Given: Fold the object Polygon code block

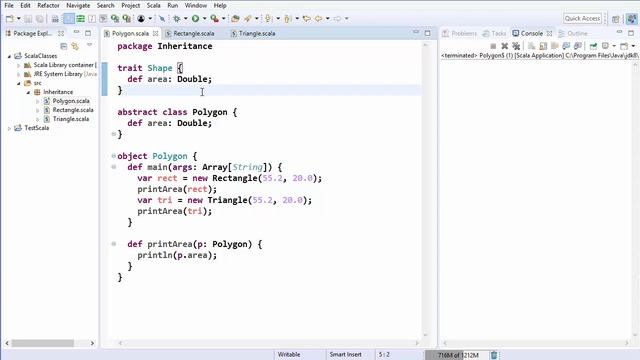Looking at the screenshot, I should (113, 156).
